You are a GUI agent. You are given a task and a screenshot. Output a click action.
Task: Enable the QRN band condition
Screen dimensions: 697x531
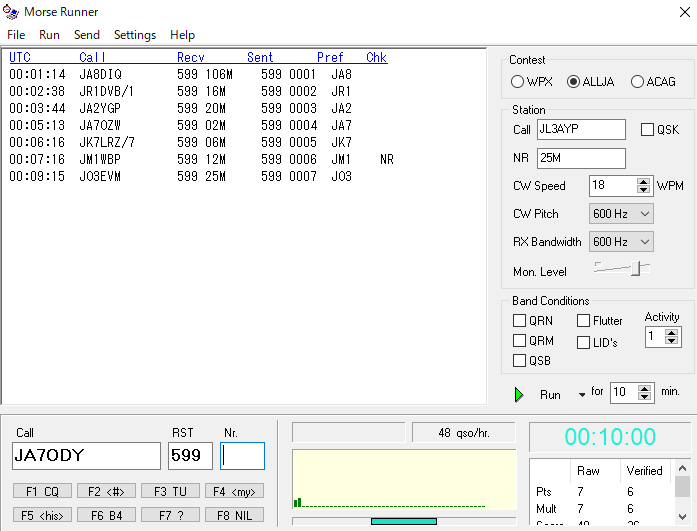click(519, 320)
